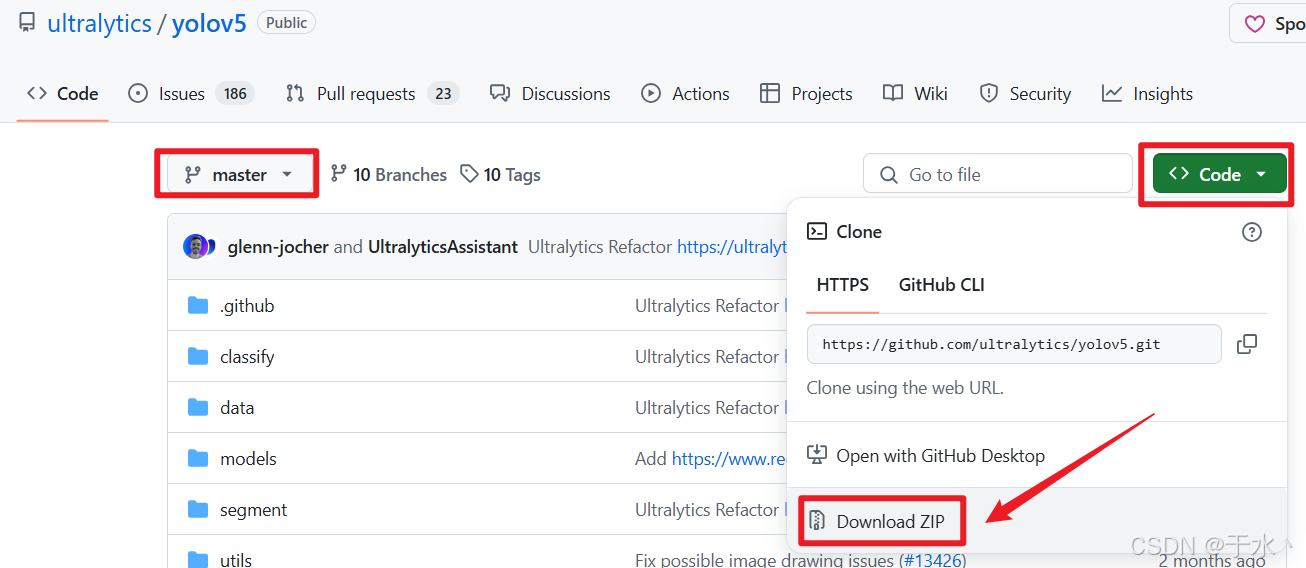Open the Security tab
The height and width of the screenshot is (568, 1306).
pyautogui.click(x=1025, y=93)
